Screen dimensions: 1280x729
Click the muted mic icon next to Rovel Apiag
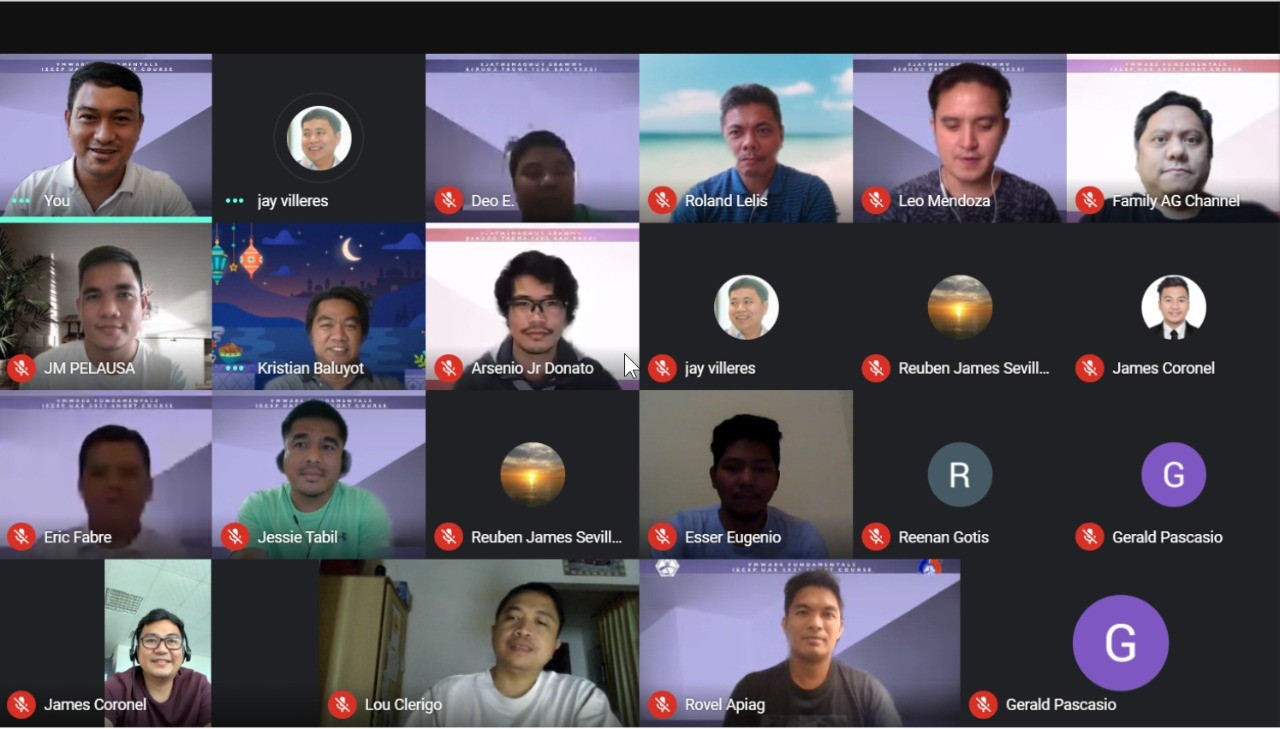[661, 704]
